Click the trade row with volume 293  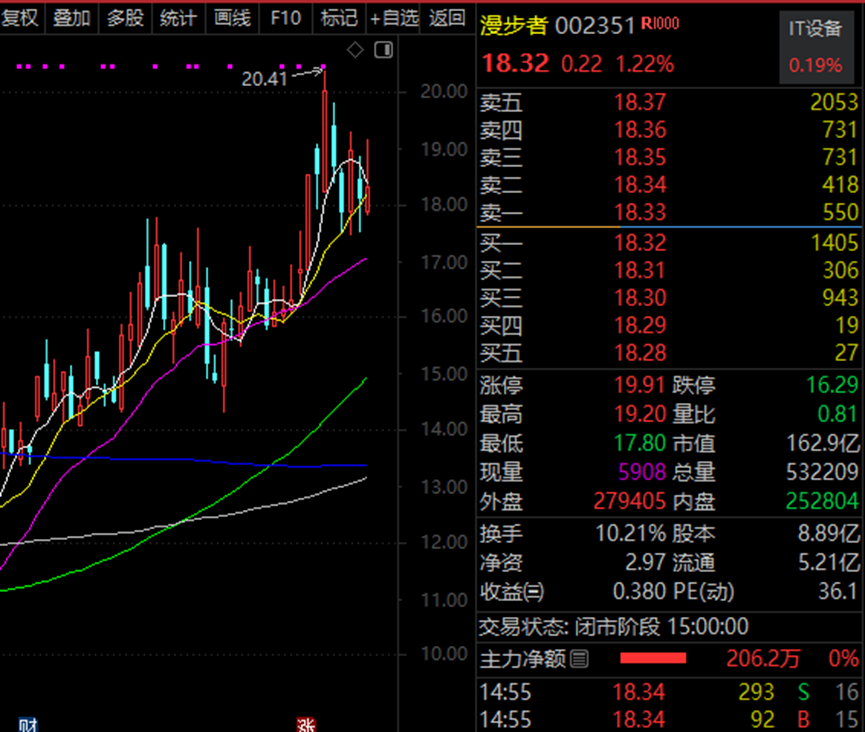pyautogui.click(x=669, y=692)
